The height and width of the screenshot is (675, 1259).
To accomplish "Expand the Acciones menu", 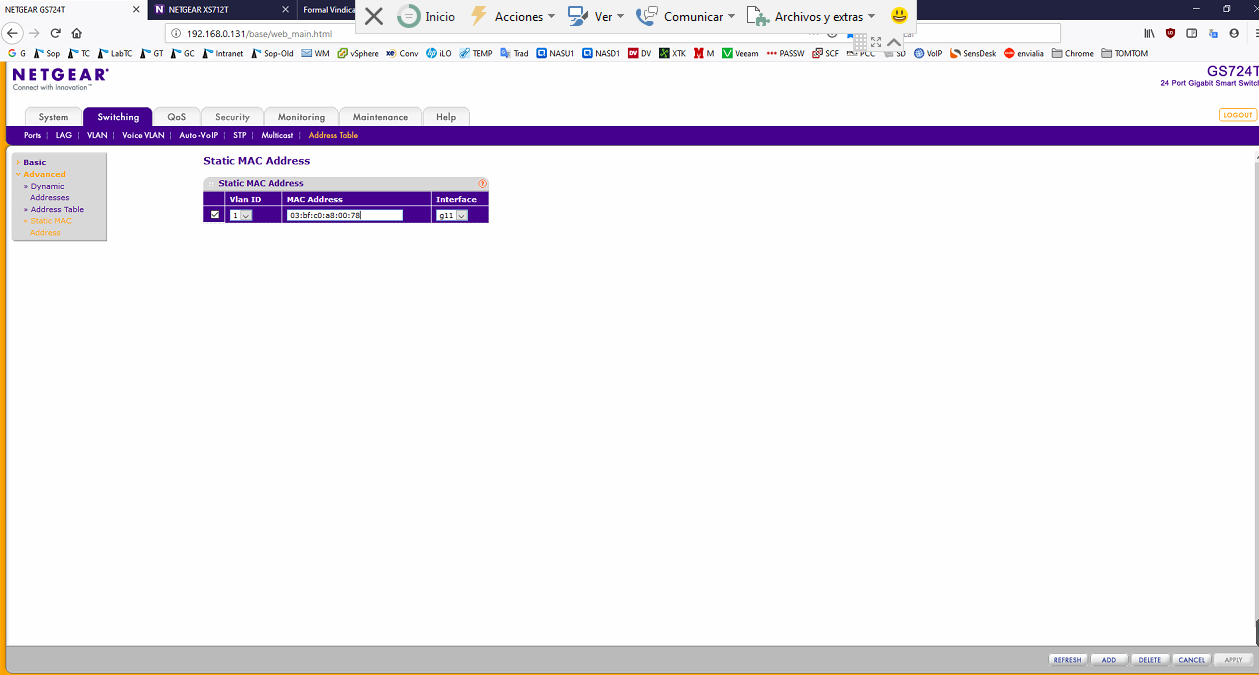I will coord(512,16).
